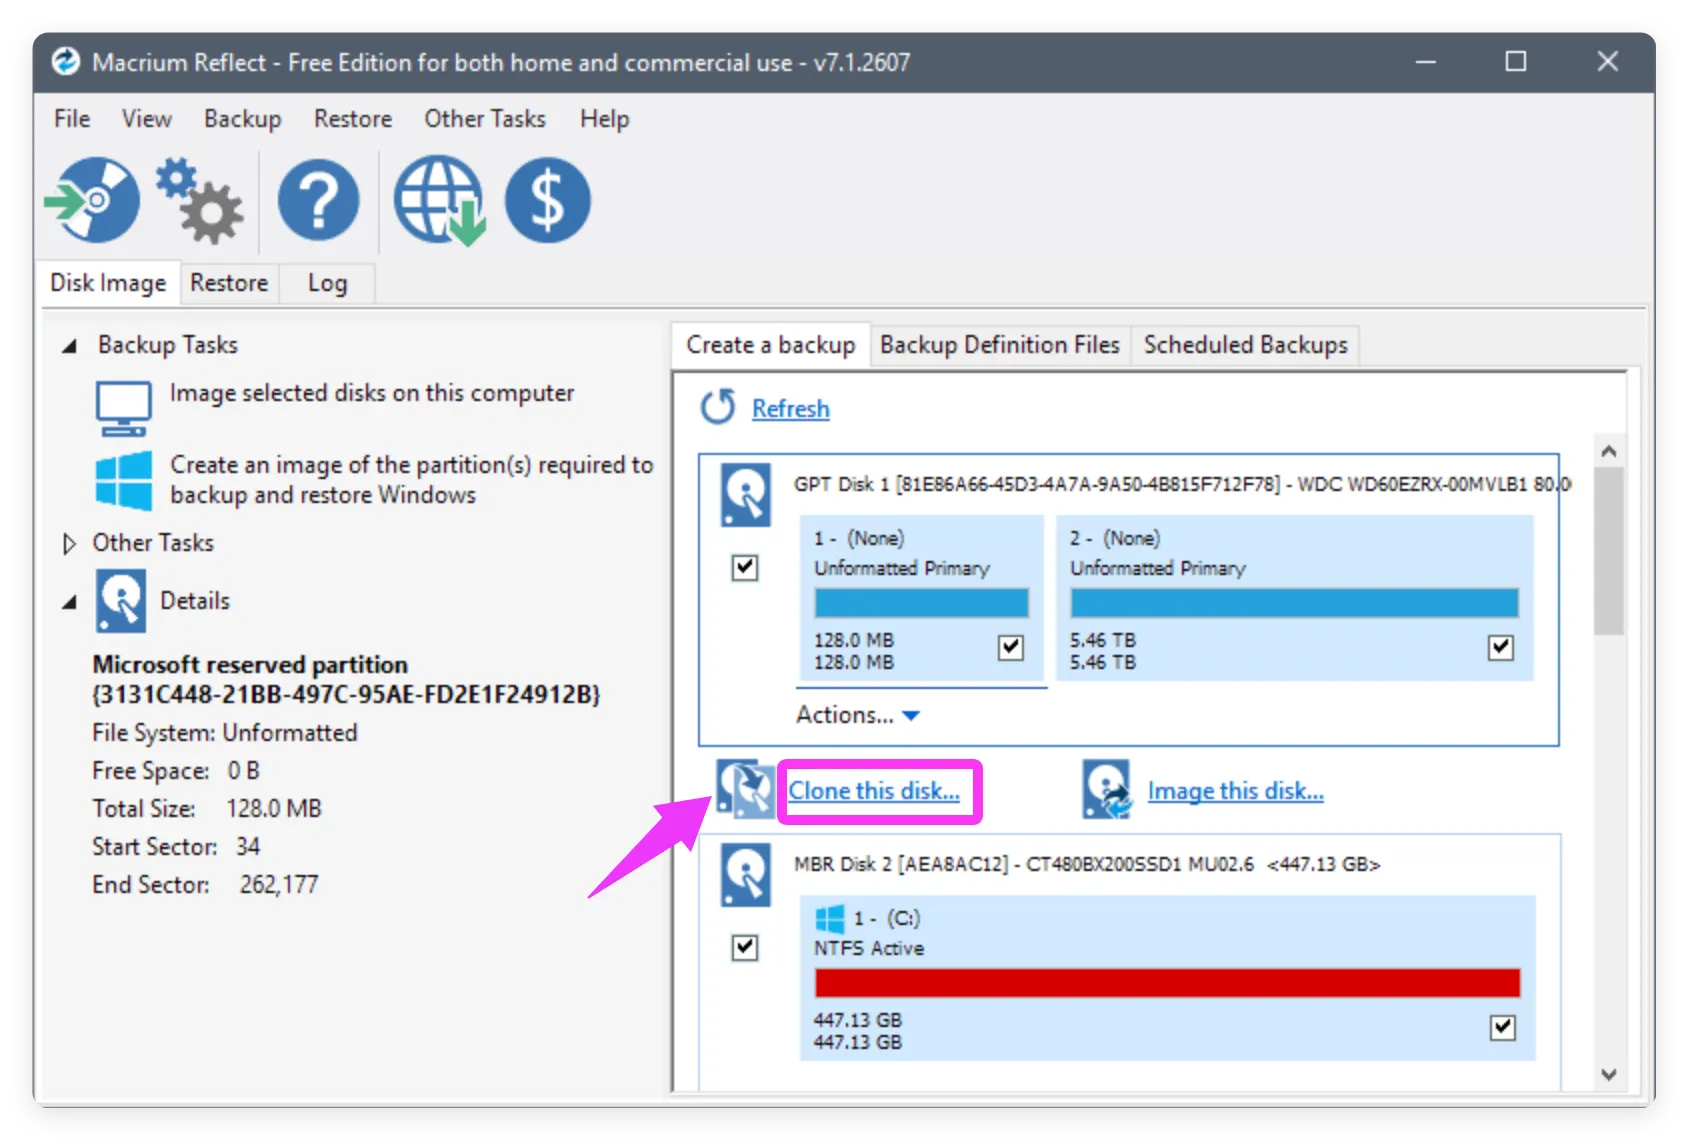The height and width of the screenshot is (1140, 1688).
Task: Click the MBR Disk 2 drive icon
Action: point(746,875)
